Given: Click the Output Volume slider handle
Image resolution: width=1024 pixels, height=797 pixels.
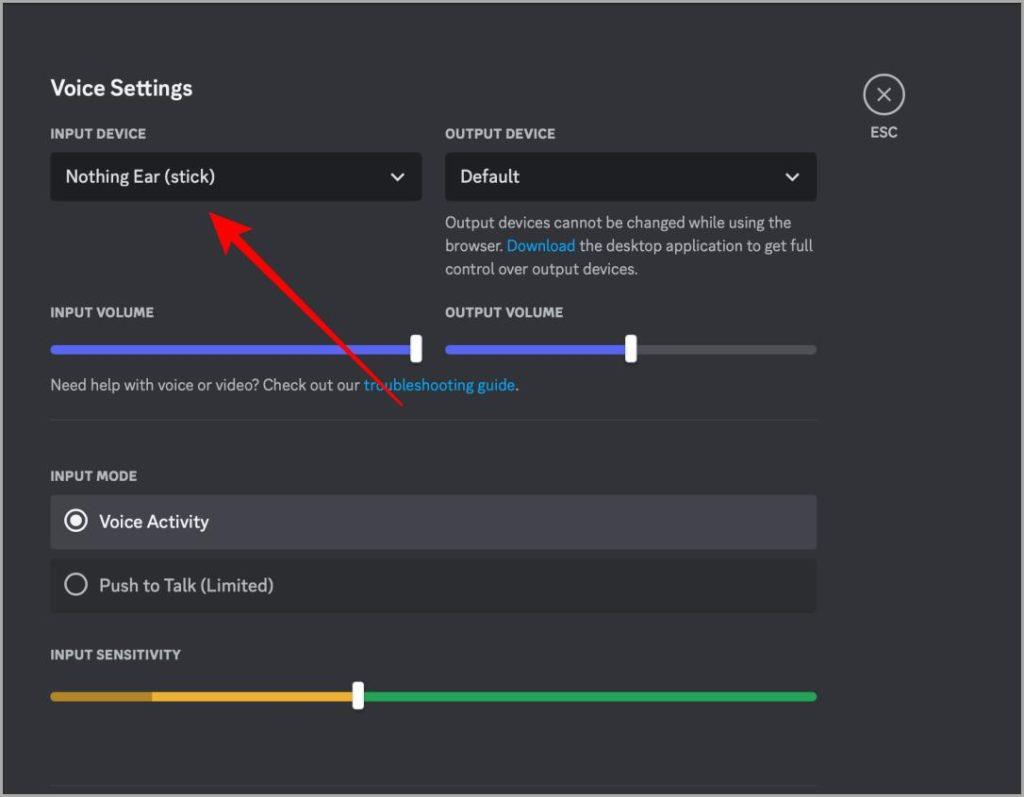Looking at the screenshot, I should [631, 349].
